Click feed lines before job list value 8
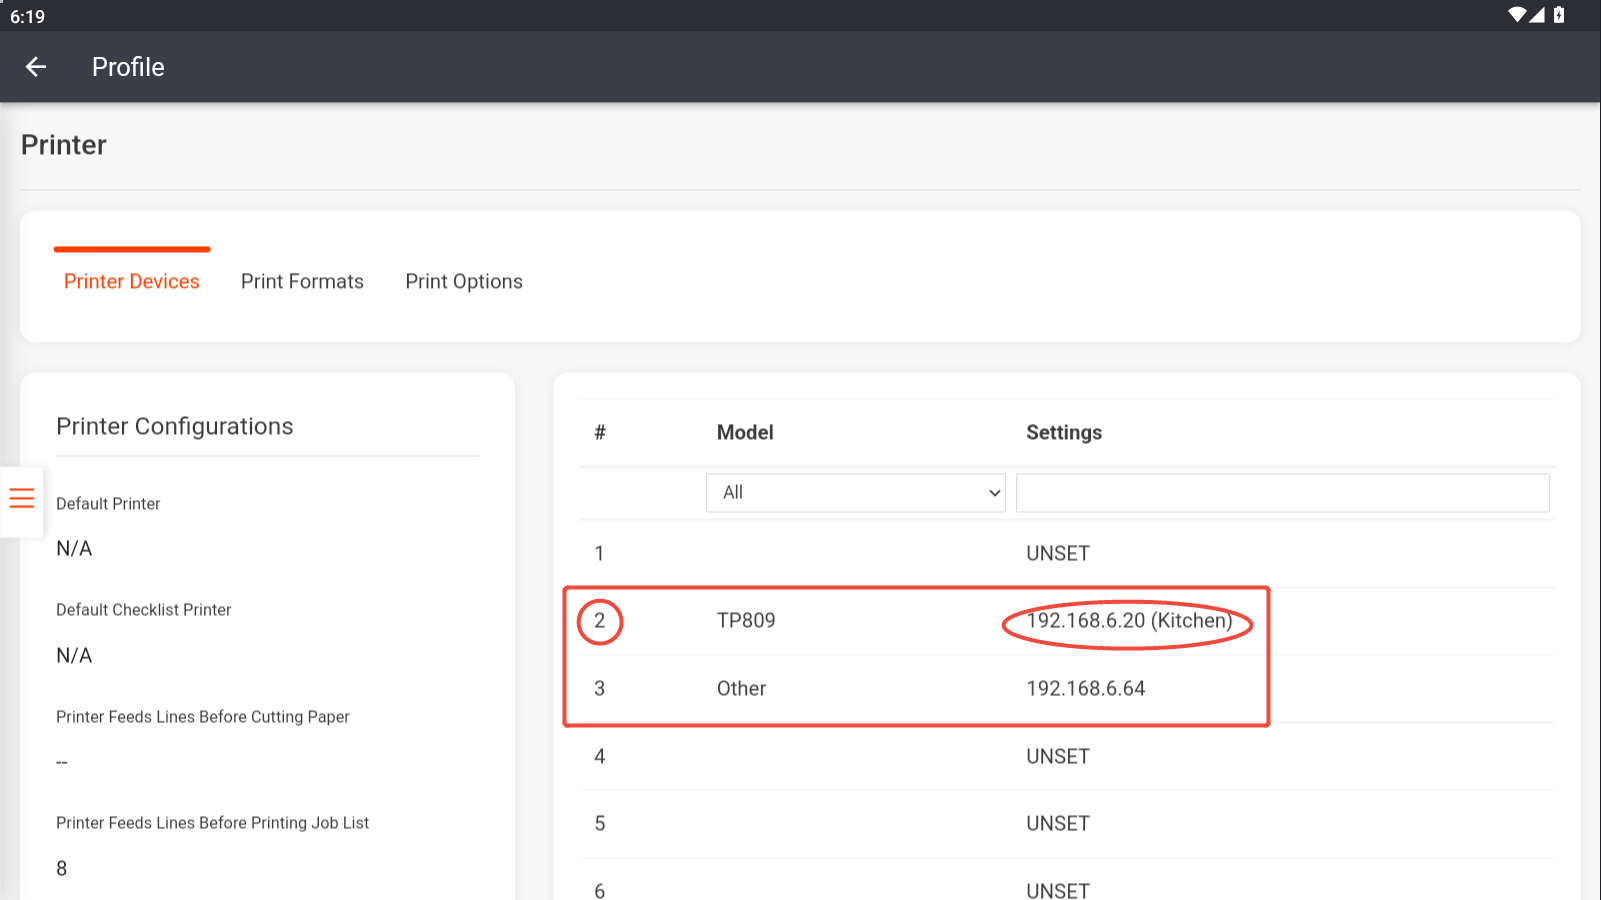The height and width of the screenshot is (900, 1601). tap(62, 869)
